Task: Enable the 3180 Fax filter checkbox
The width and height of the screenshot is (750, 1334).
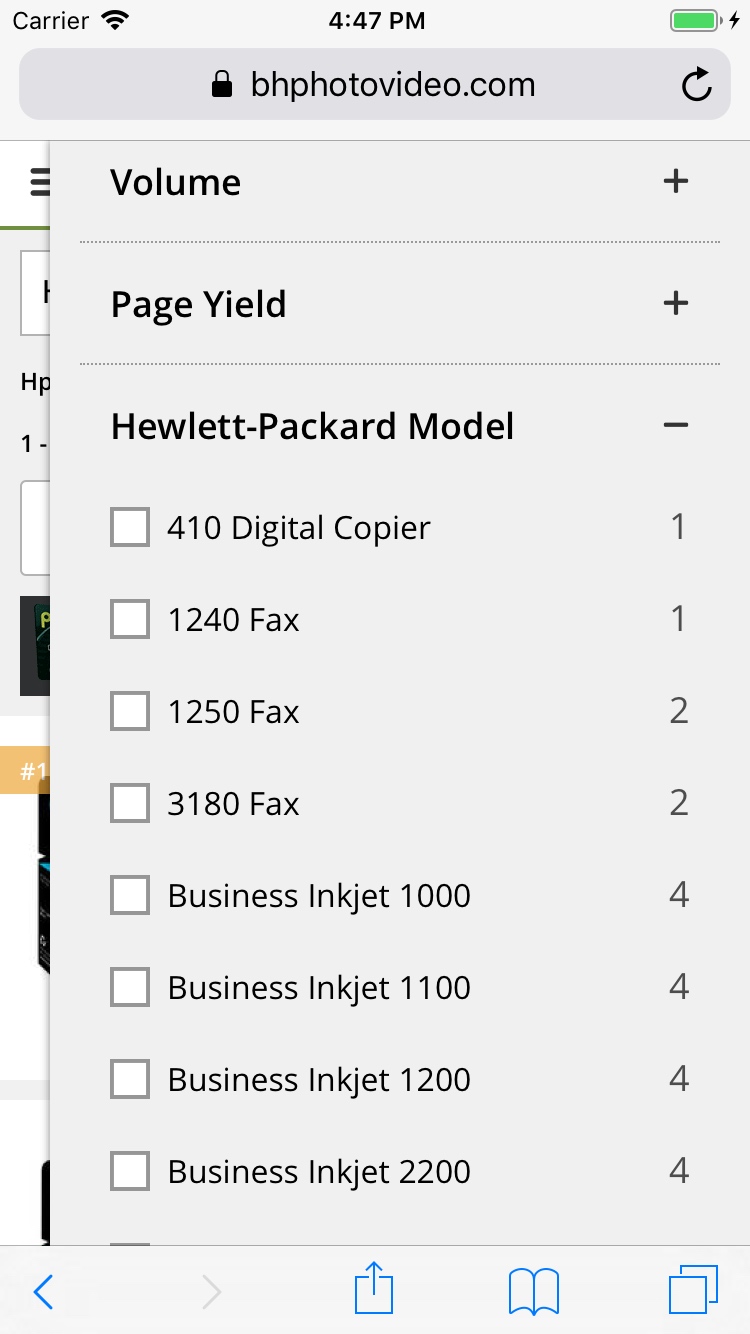Action: (x=130, y=804)
